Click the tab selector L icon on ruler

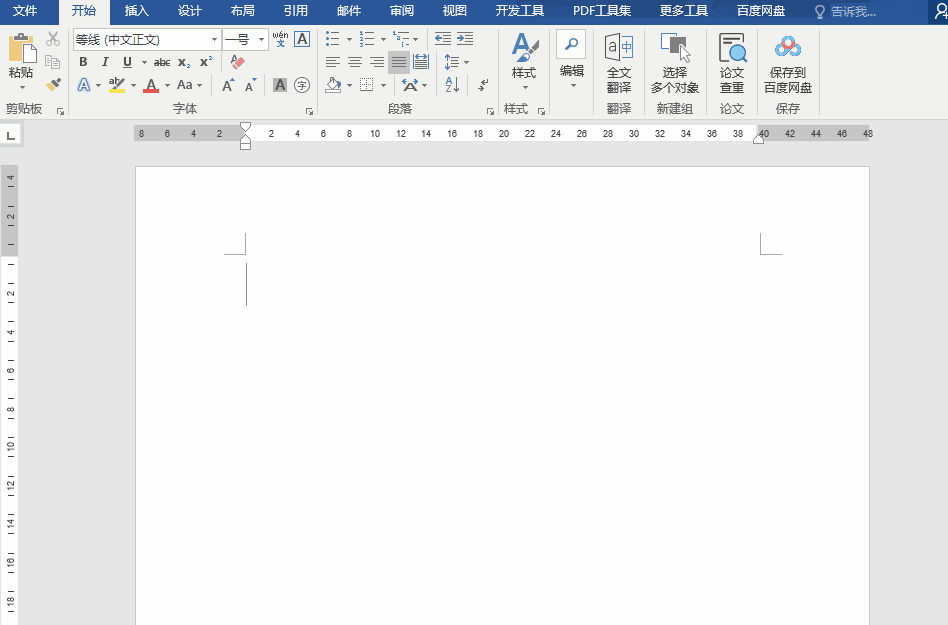pyautogui.click(x=11, y=135)
